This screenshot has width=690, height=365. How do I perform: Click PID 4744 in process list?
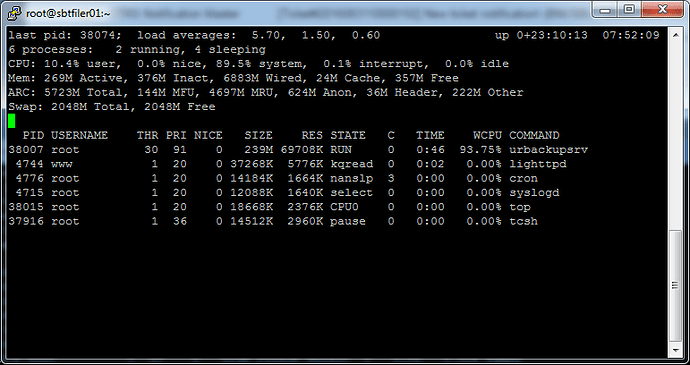pos(29,164)
